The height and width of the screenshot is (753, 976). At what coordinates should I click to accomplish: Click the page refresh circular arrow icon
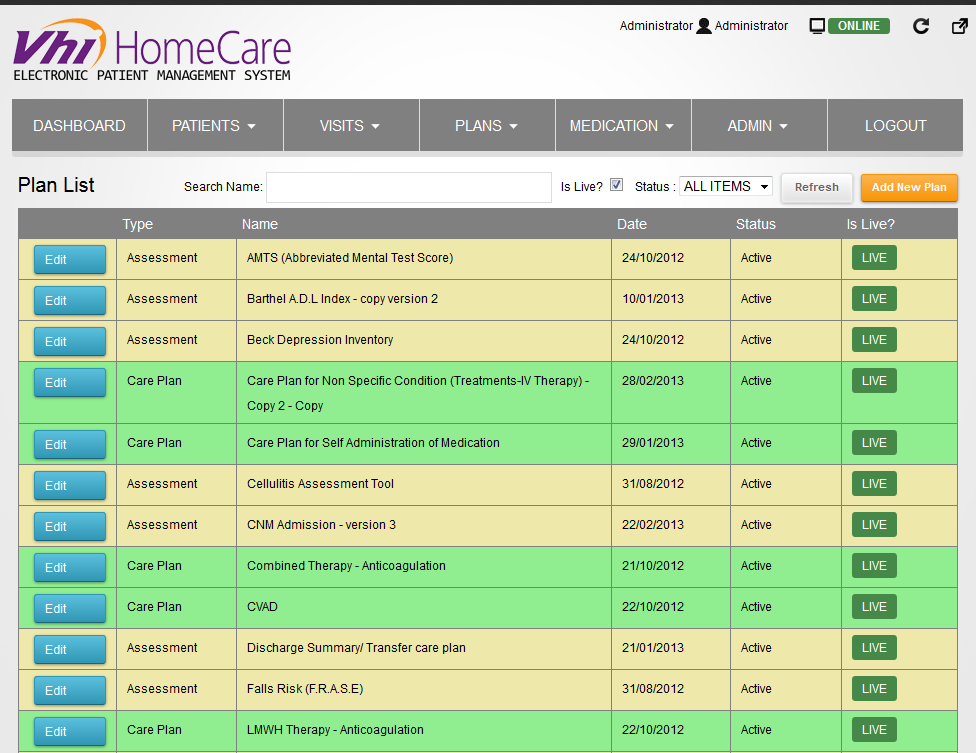[921, 26]
